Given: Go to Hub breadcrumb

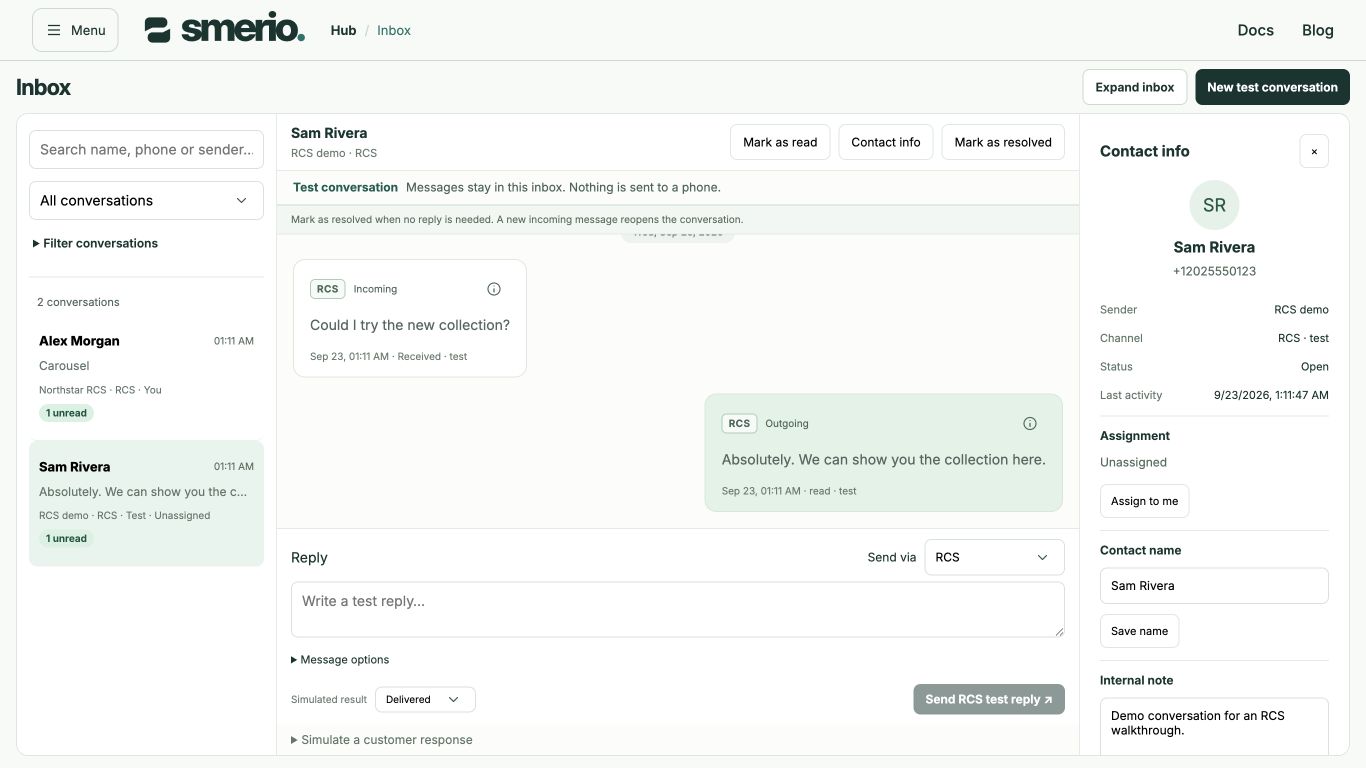Looking at the screenshot, I should pos(343,30).
